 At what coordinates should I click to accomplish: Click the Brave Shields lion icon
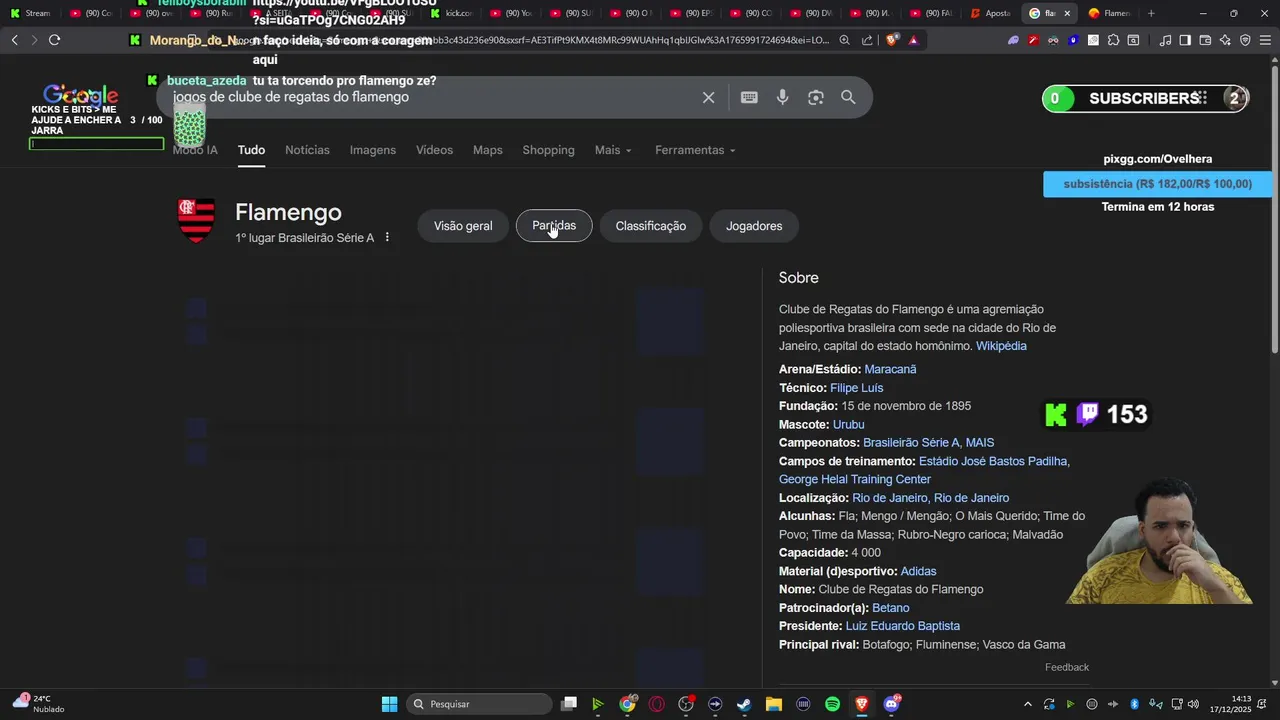(892, 40)
